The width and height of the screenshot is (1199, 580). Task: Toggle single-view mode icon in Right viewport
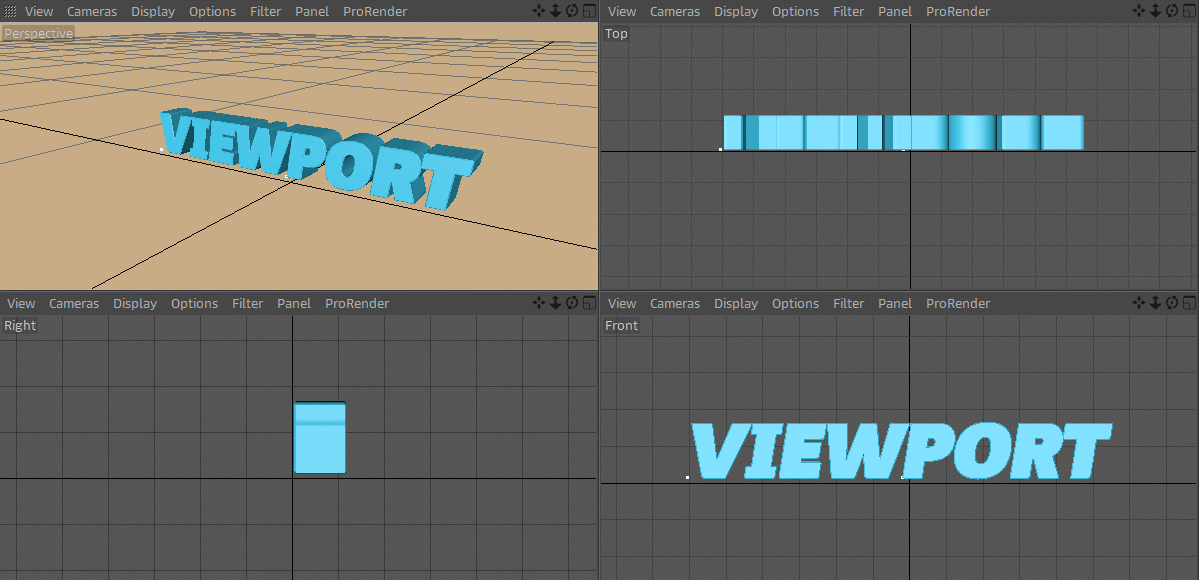[586, 302]
